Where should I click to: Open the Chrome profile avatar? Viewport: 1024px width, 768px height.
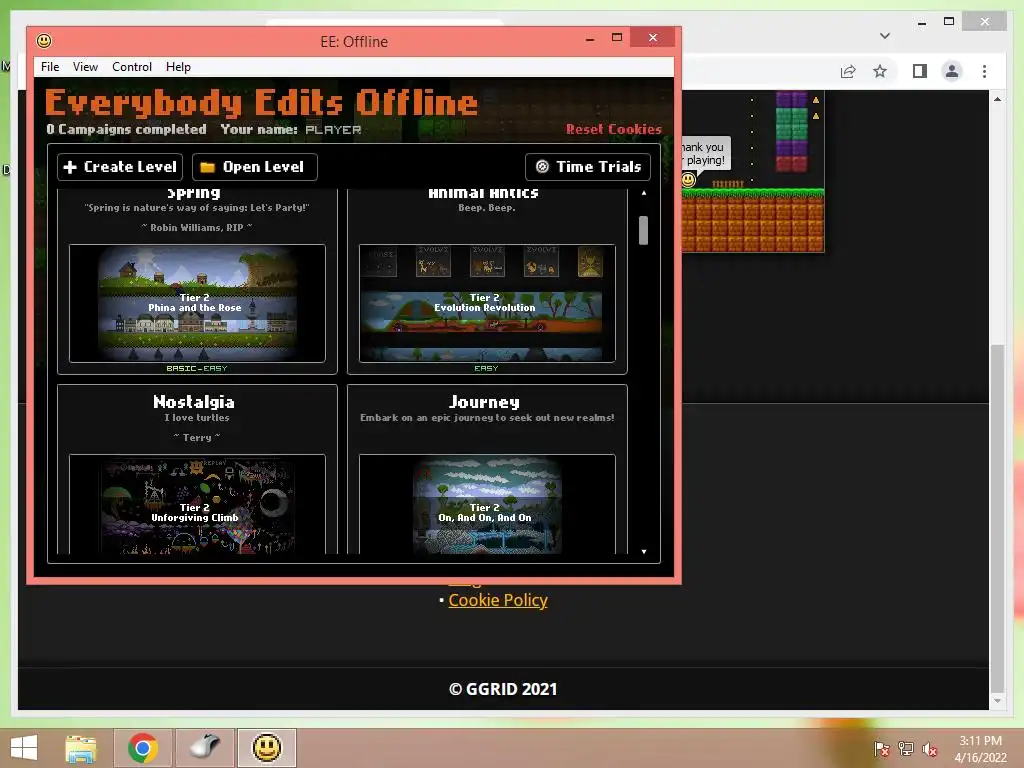(x=952, y=71)
